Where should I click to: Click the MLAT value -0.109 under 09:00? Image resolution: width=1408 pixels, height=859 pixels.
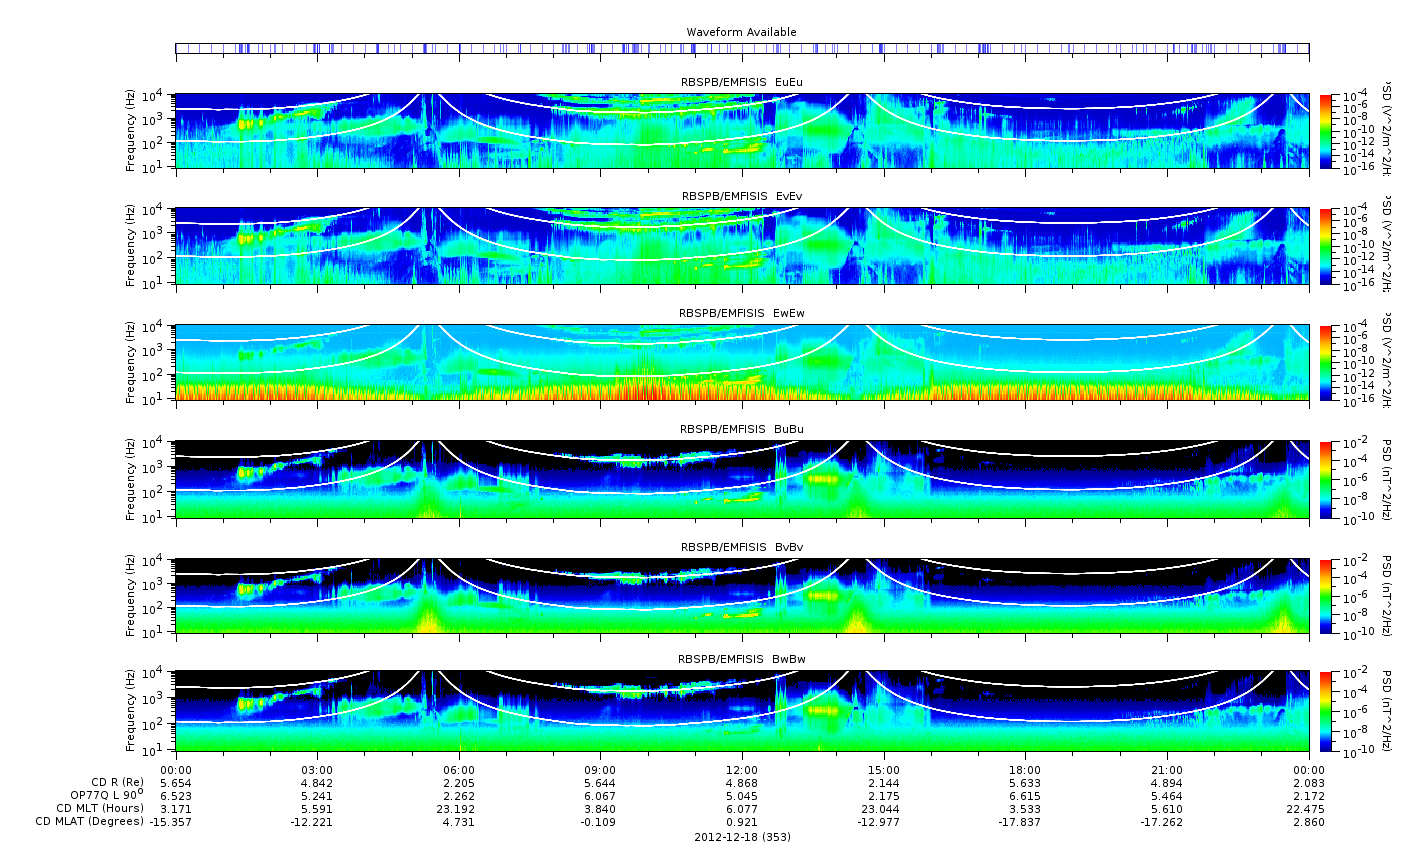point(600,822)
